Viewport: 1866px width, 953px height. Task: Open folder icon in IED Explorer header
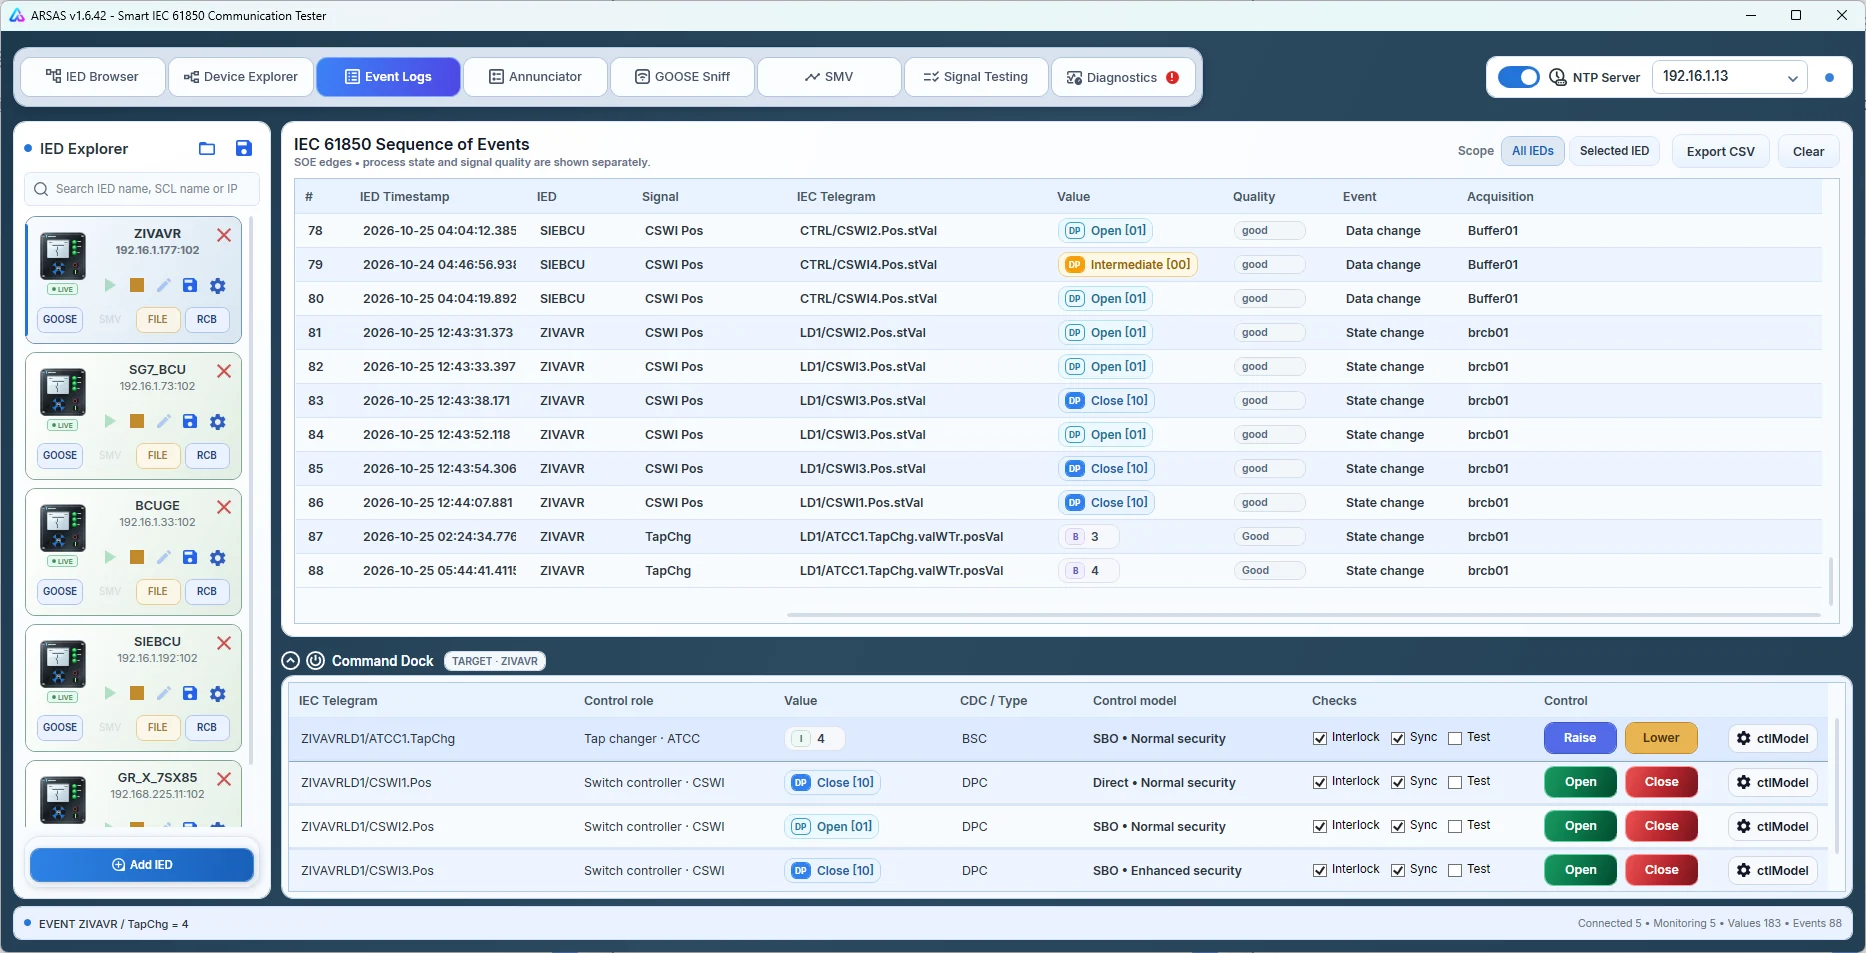pyautogui.click(x=207, y=149)
